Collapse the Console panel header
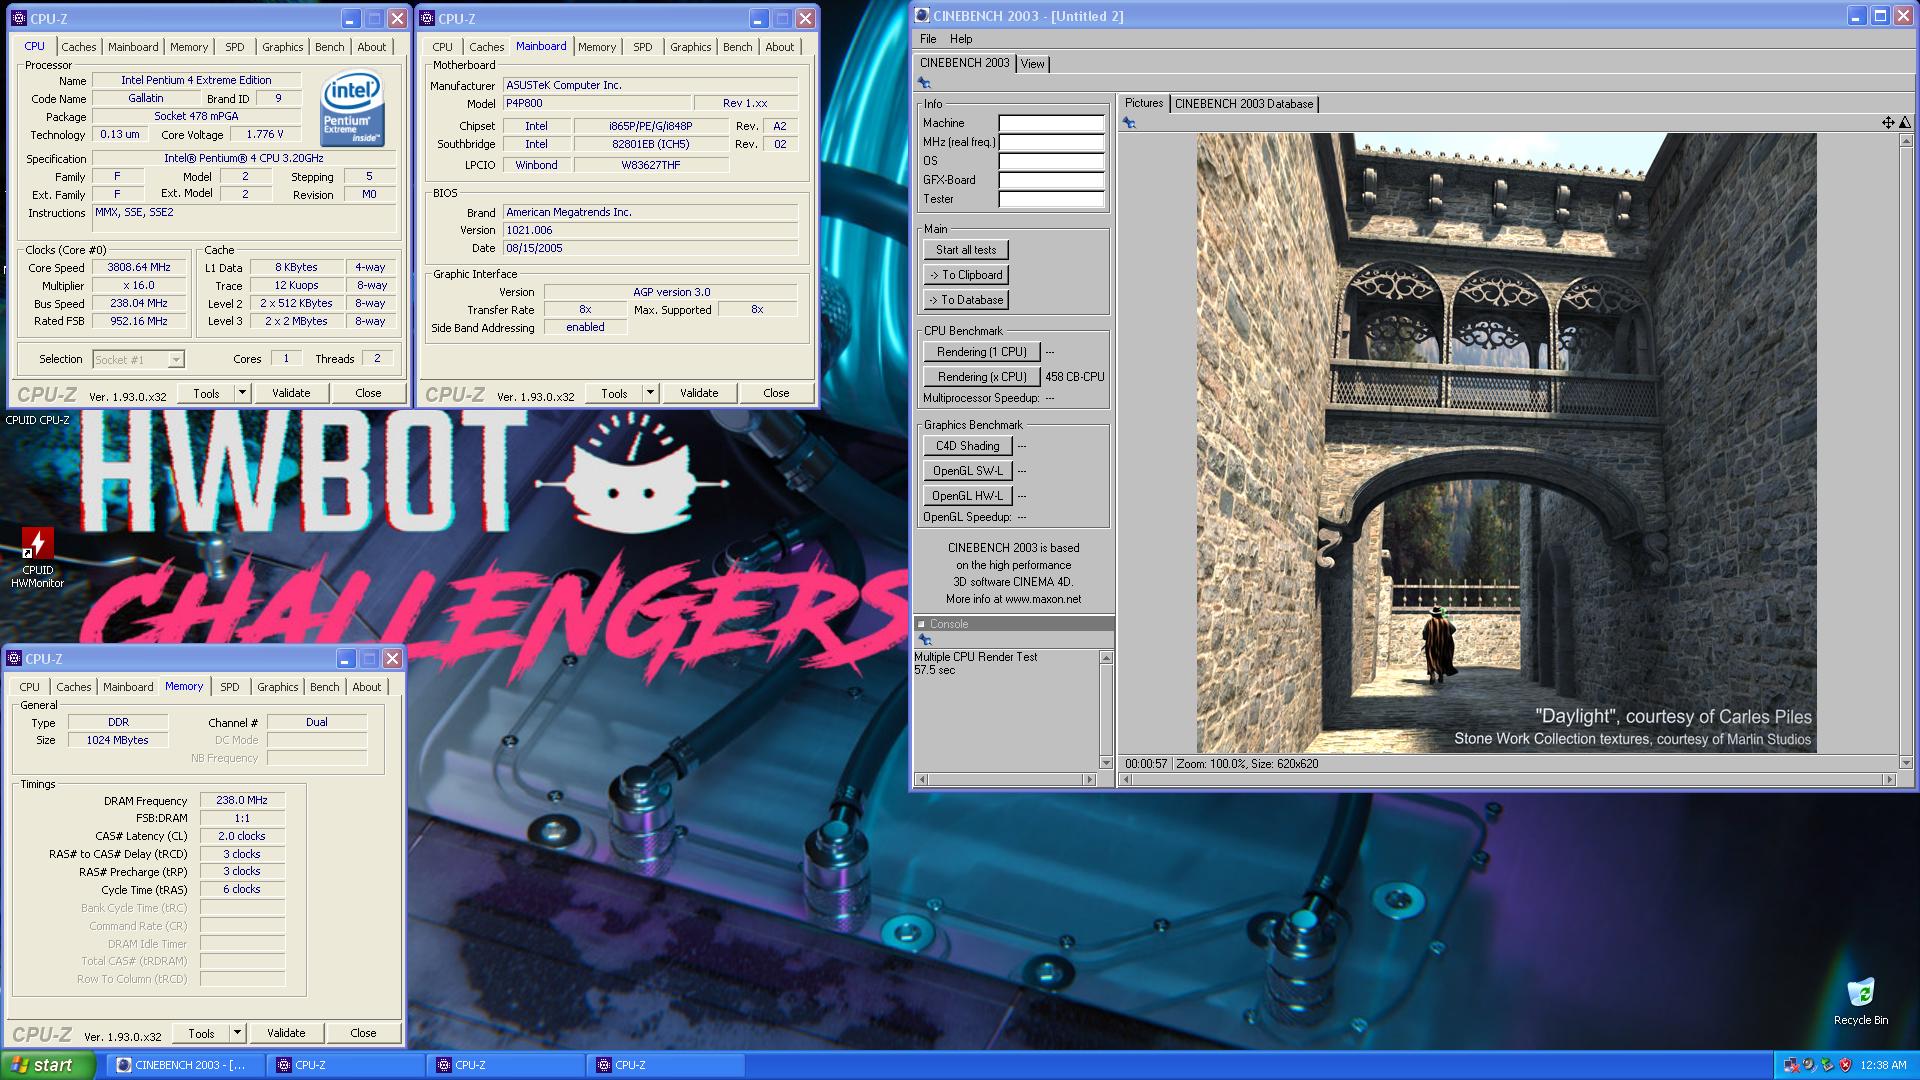The width and height of the screenshot is (1920, 1080). 922,624
